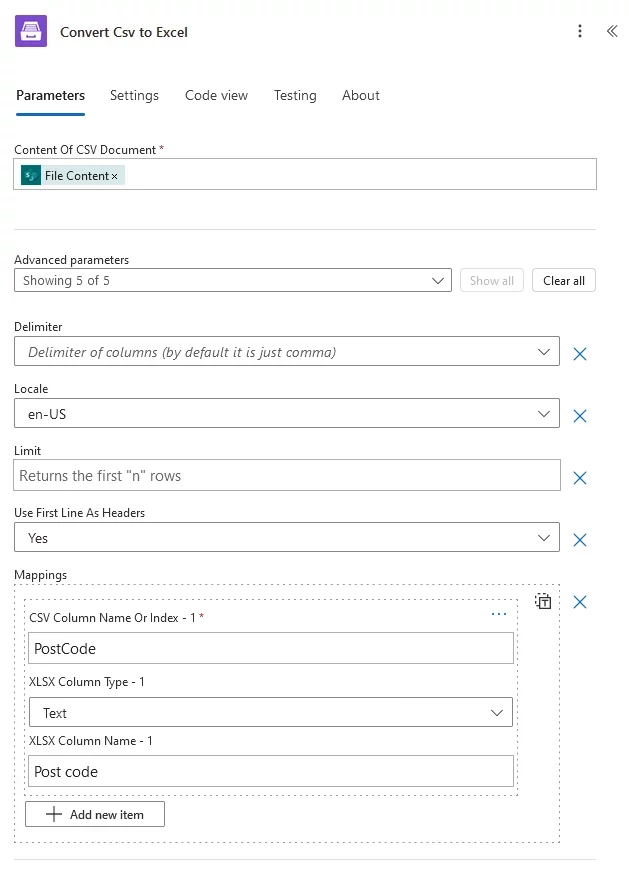Click the Convert Csv to Excel connector icon
629x895 pixels.
tap(31, 31)
